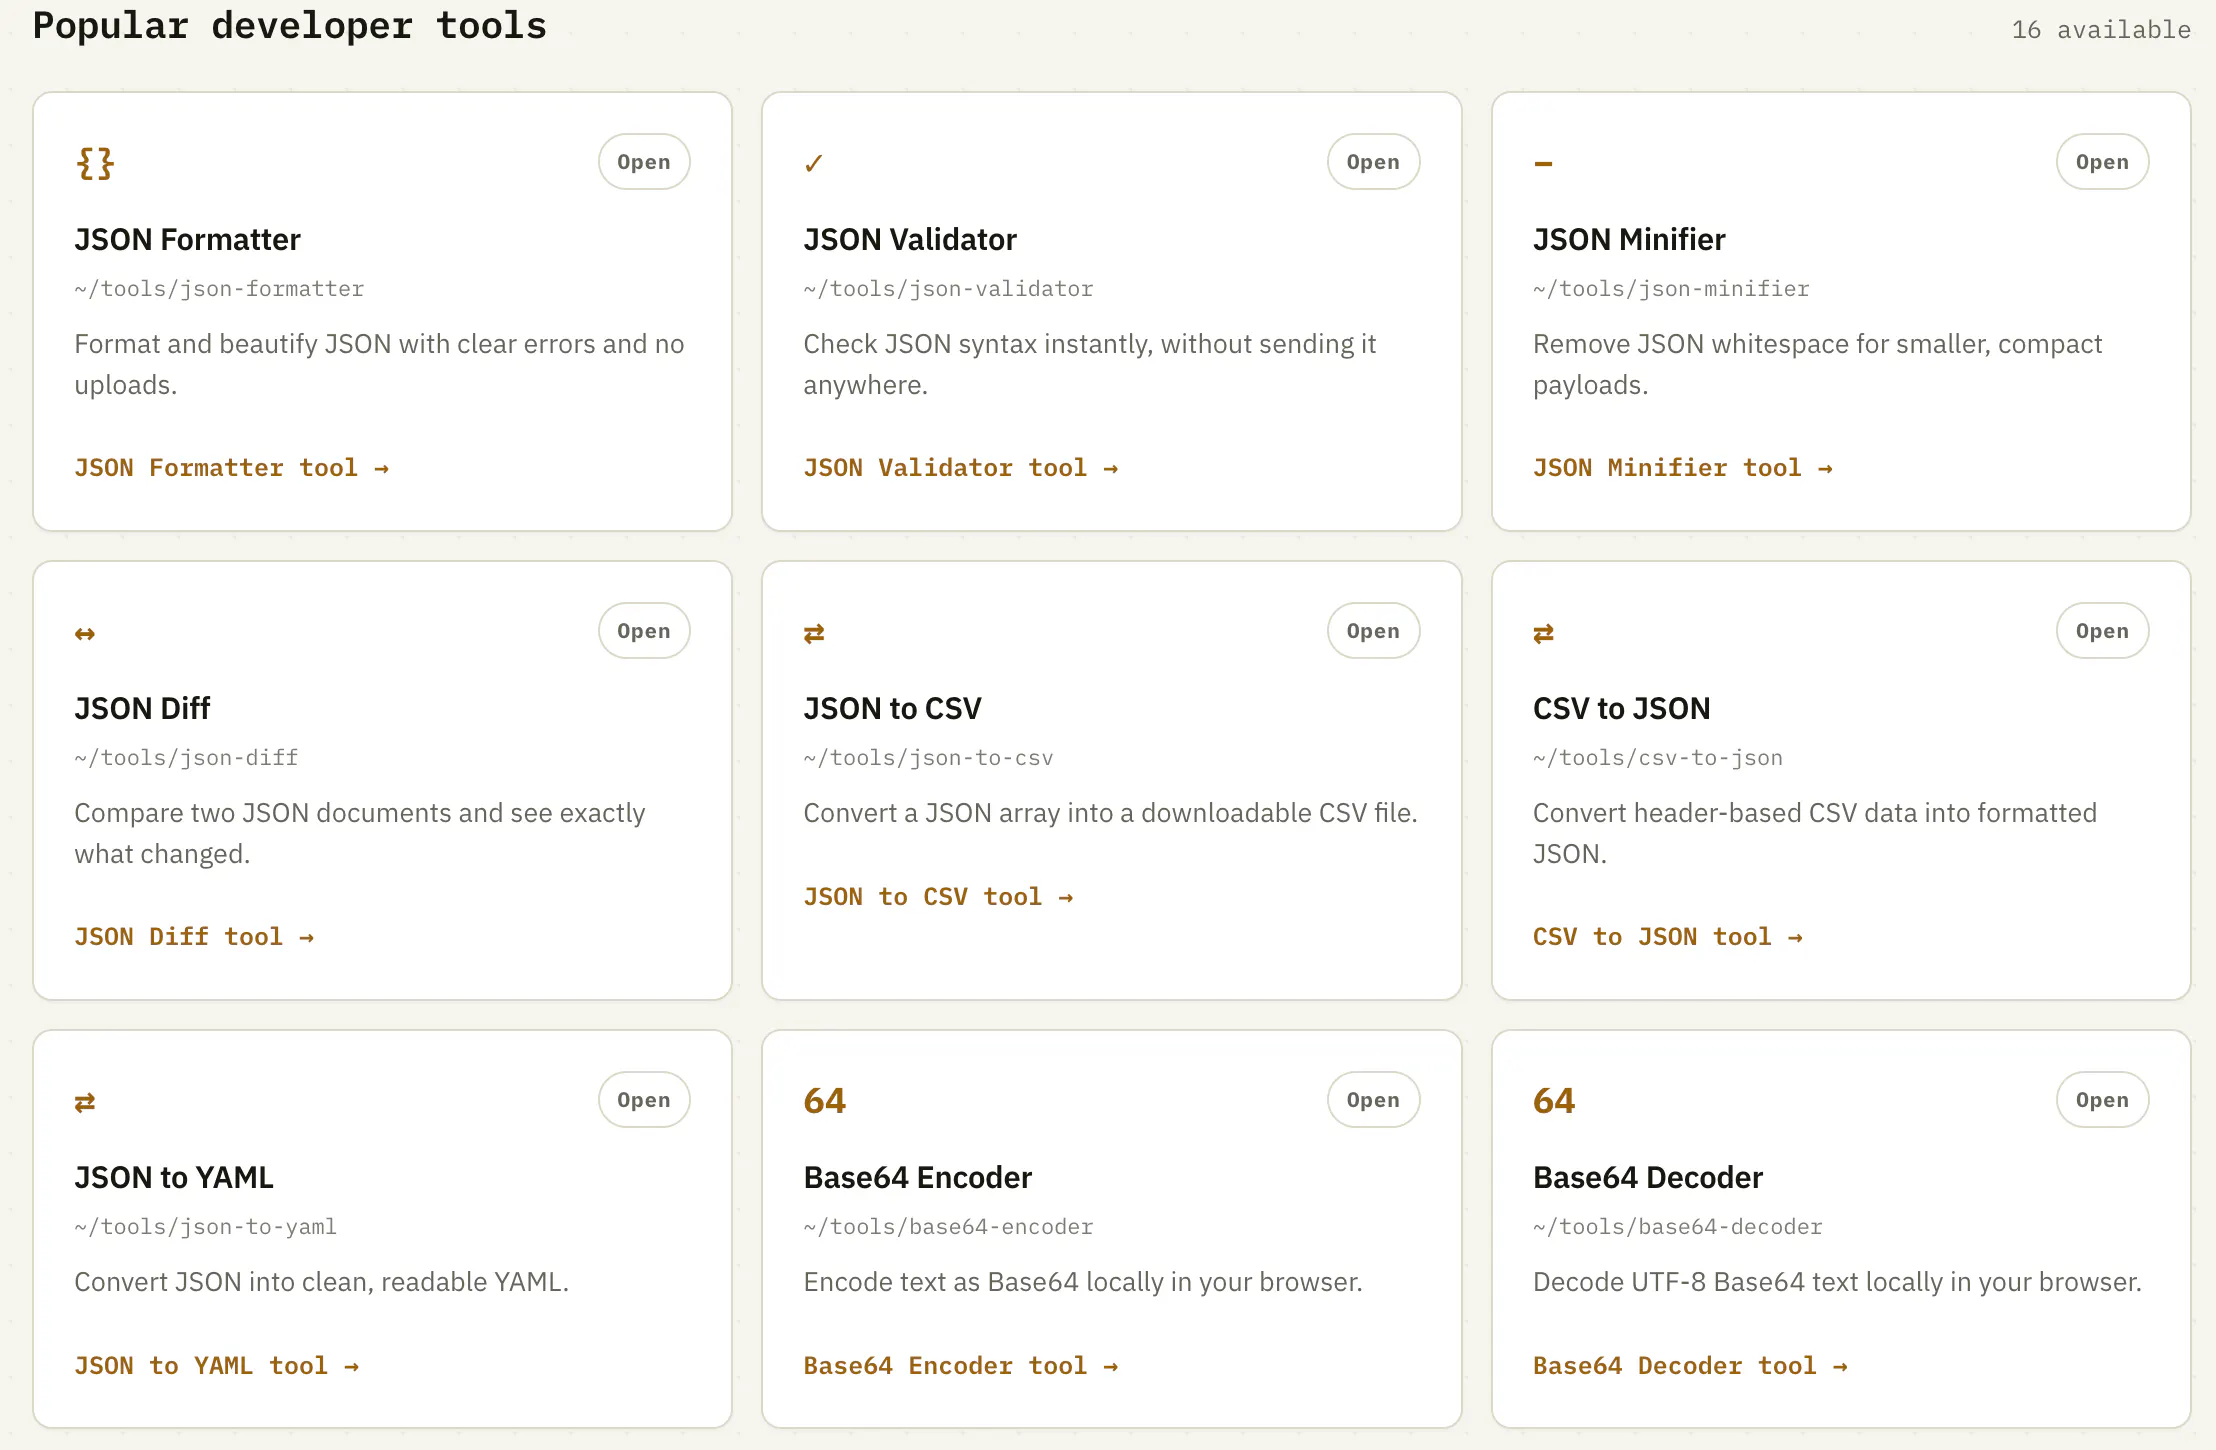The height and width of the screenshot is (1450, 2216).
Task: Click the description "Encode text as Base64 locally"
Action: [1083, 1282]
